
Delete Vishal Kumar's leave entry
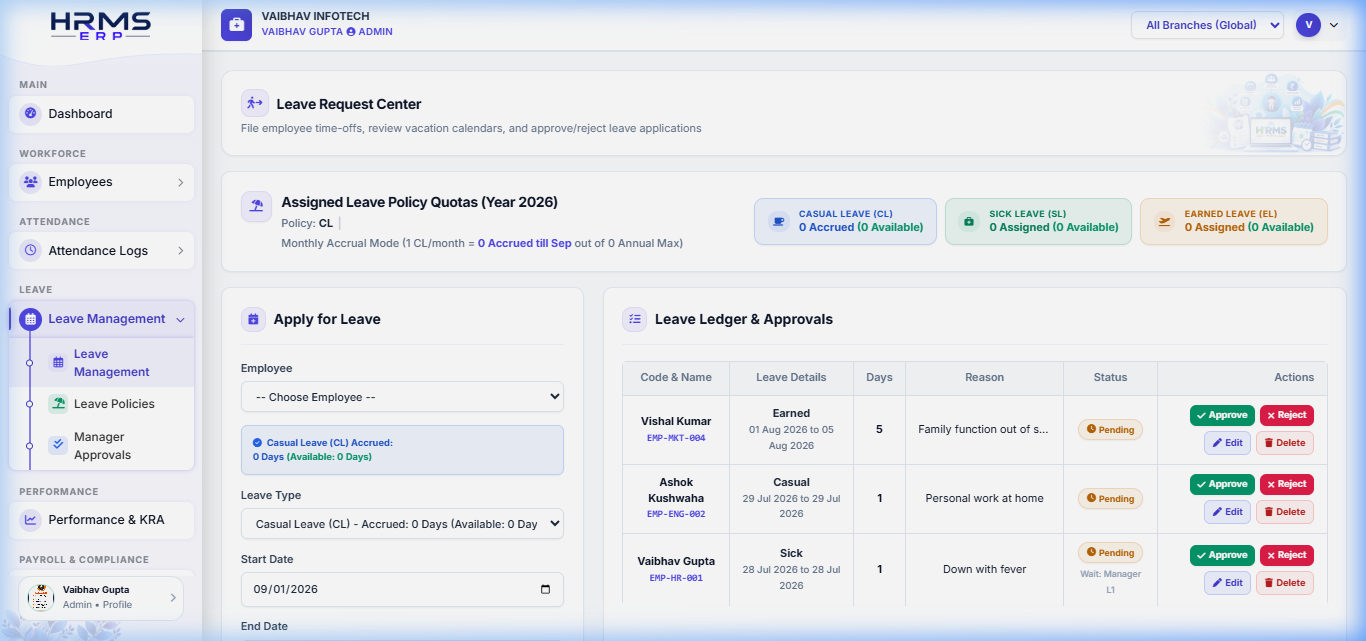pyautogui.click(x=1285, y=442)
